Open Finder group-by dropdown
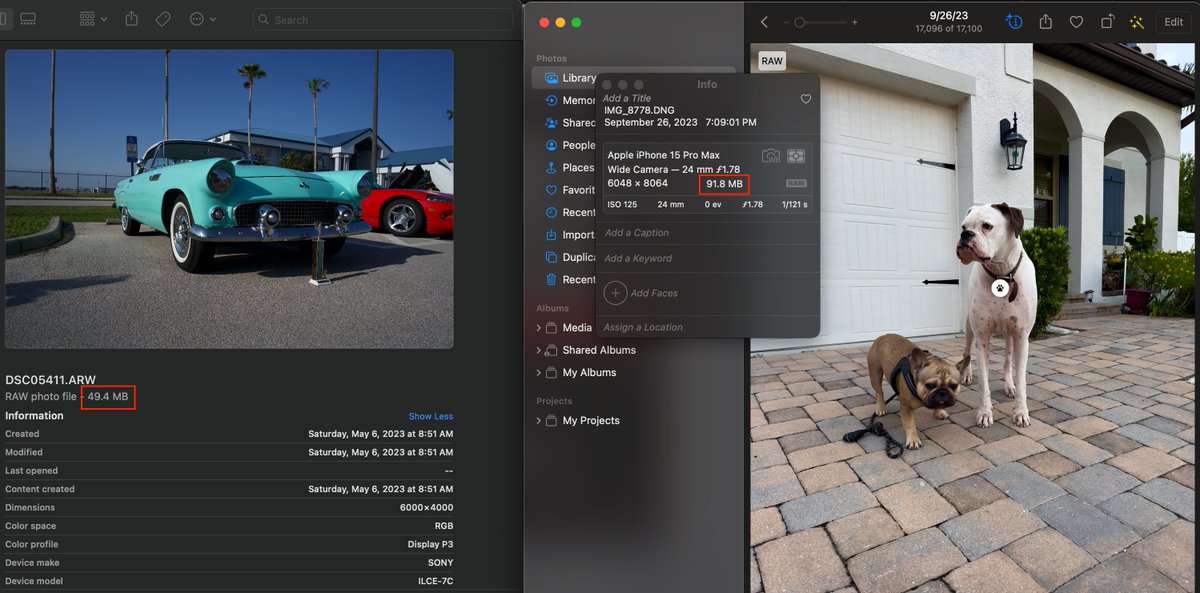 click(93, 19)
